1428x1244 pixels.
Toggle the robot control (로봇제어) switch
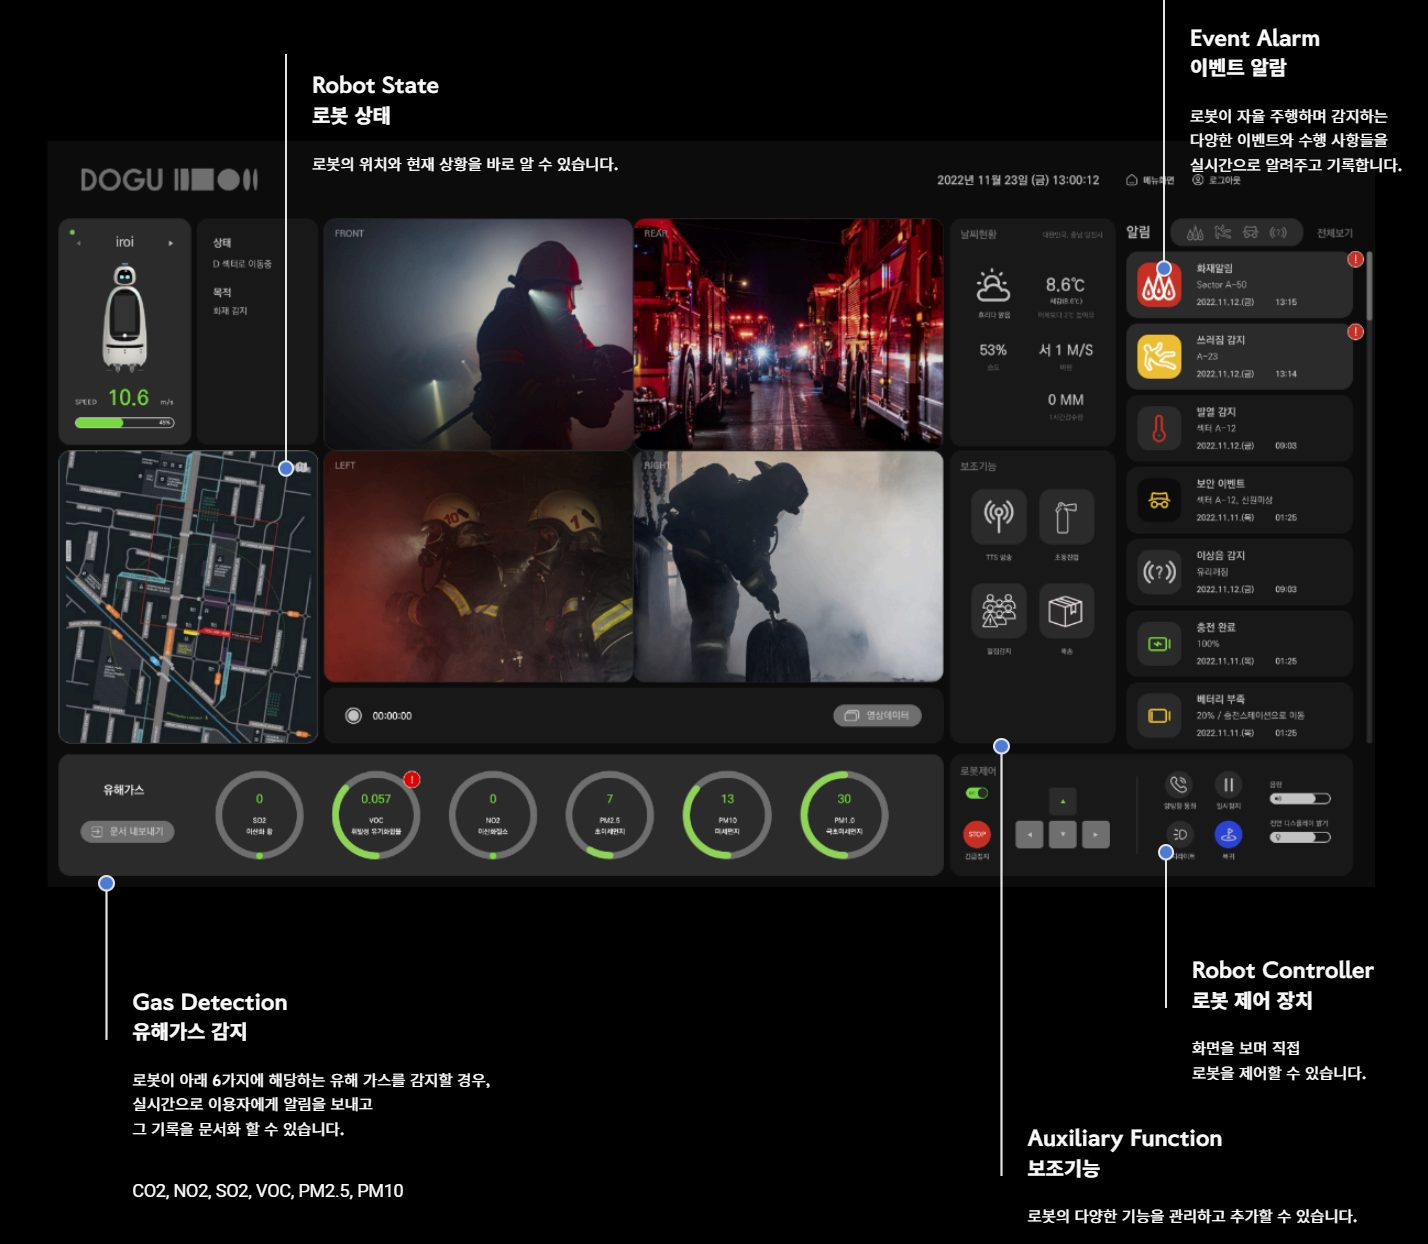(976, 793)
